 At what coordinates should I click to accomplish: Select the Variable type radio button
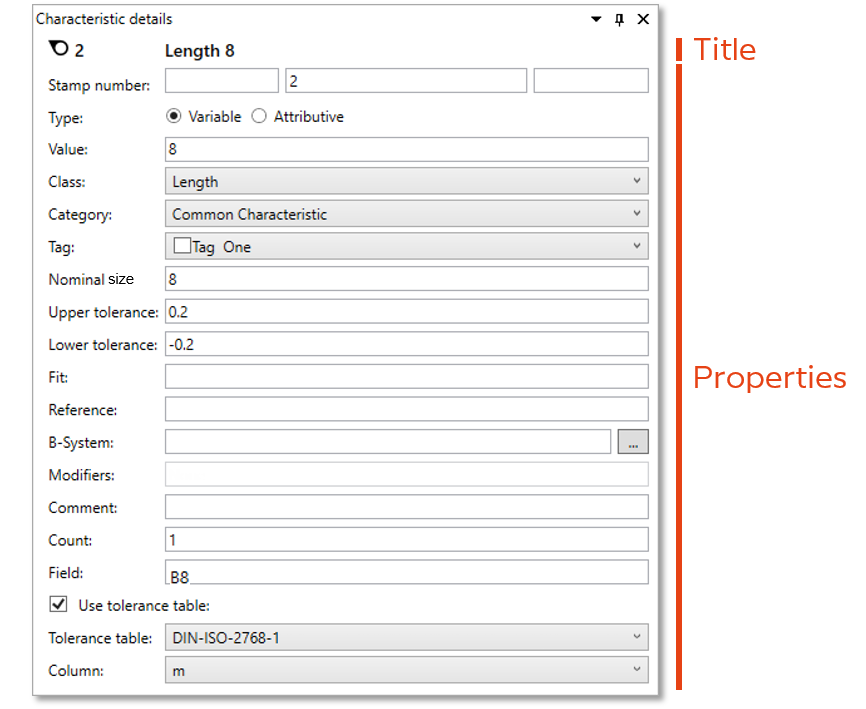pos(174,116)
